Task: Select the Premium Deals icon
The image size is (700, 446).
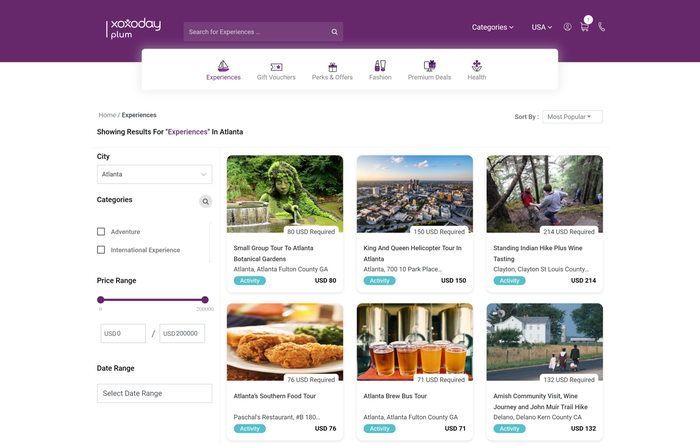Action: pos(429,67)
